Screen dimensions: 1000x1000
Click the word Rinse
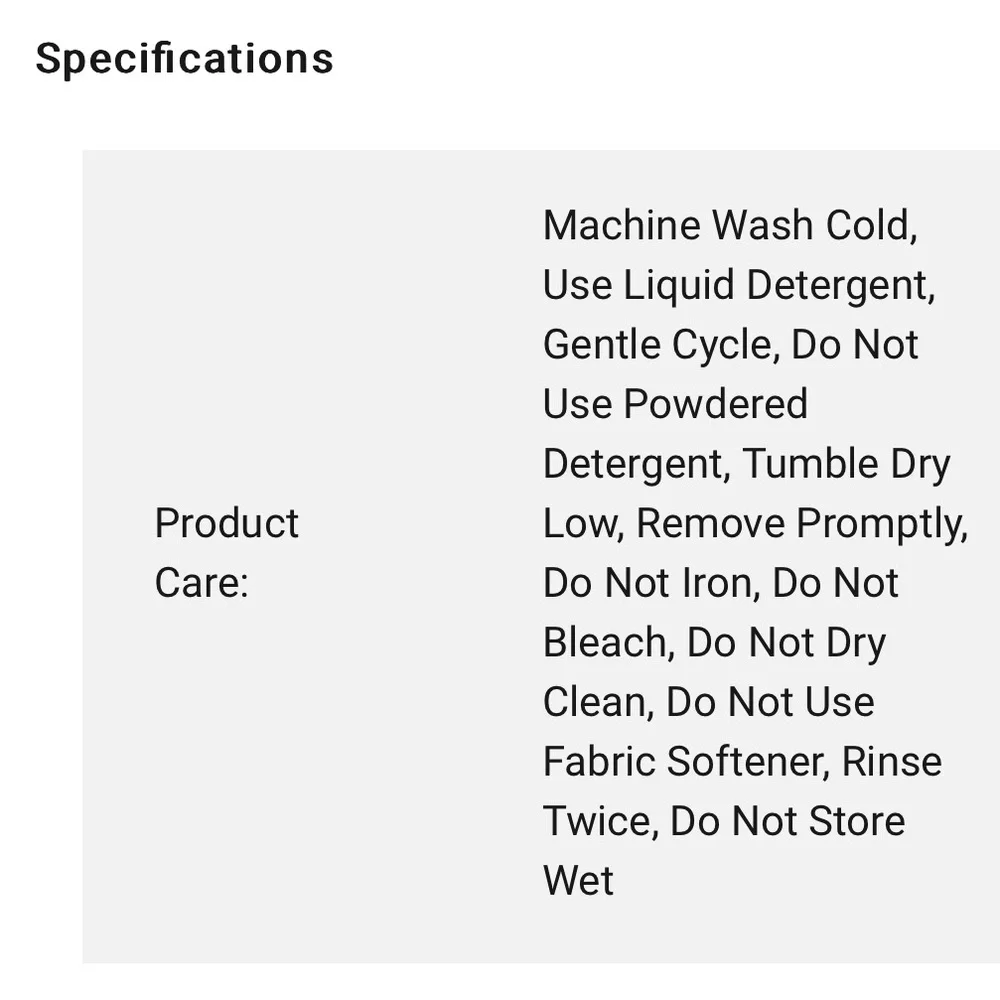[891, 761]
